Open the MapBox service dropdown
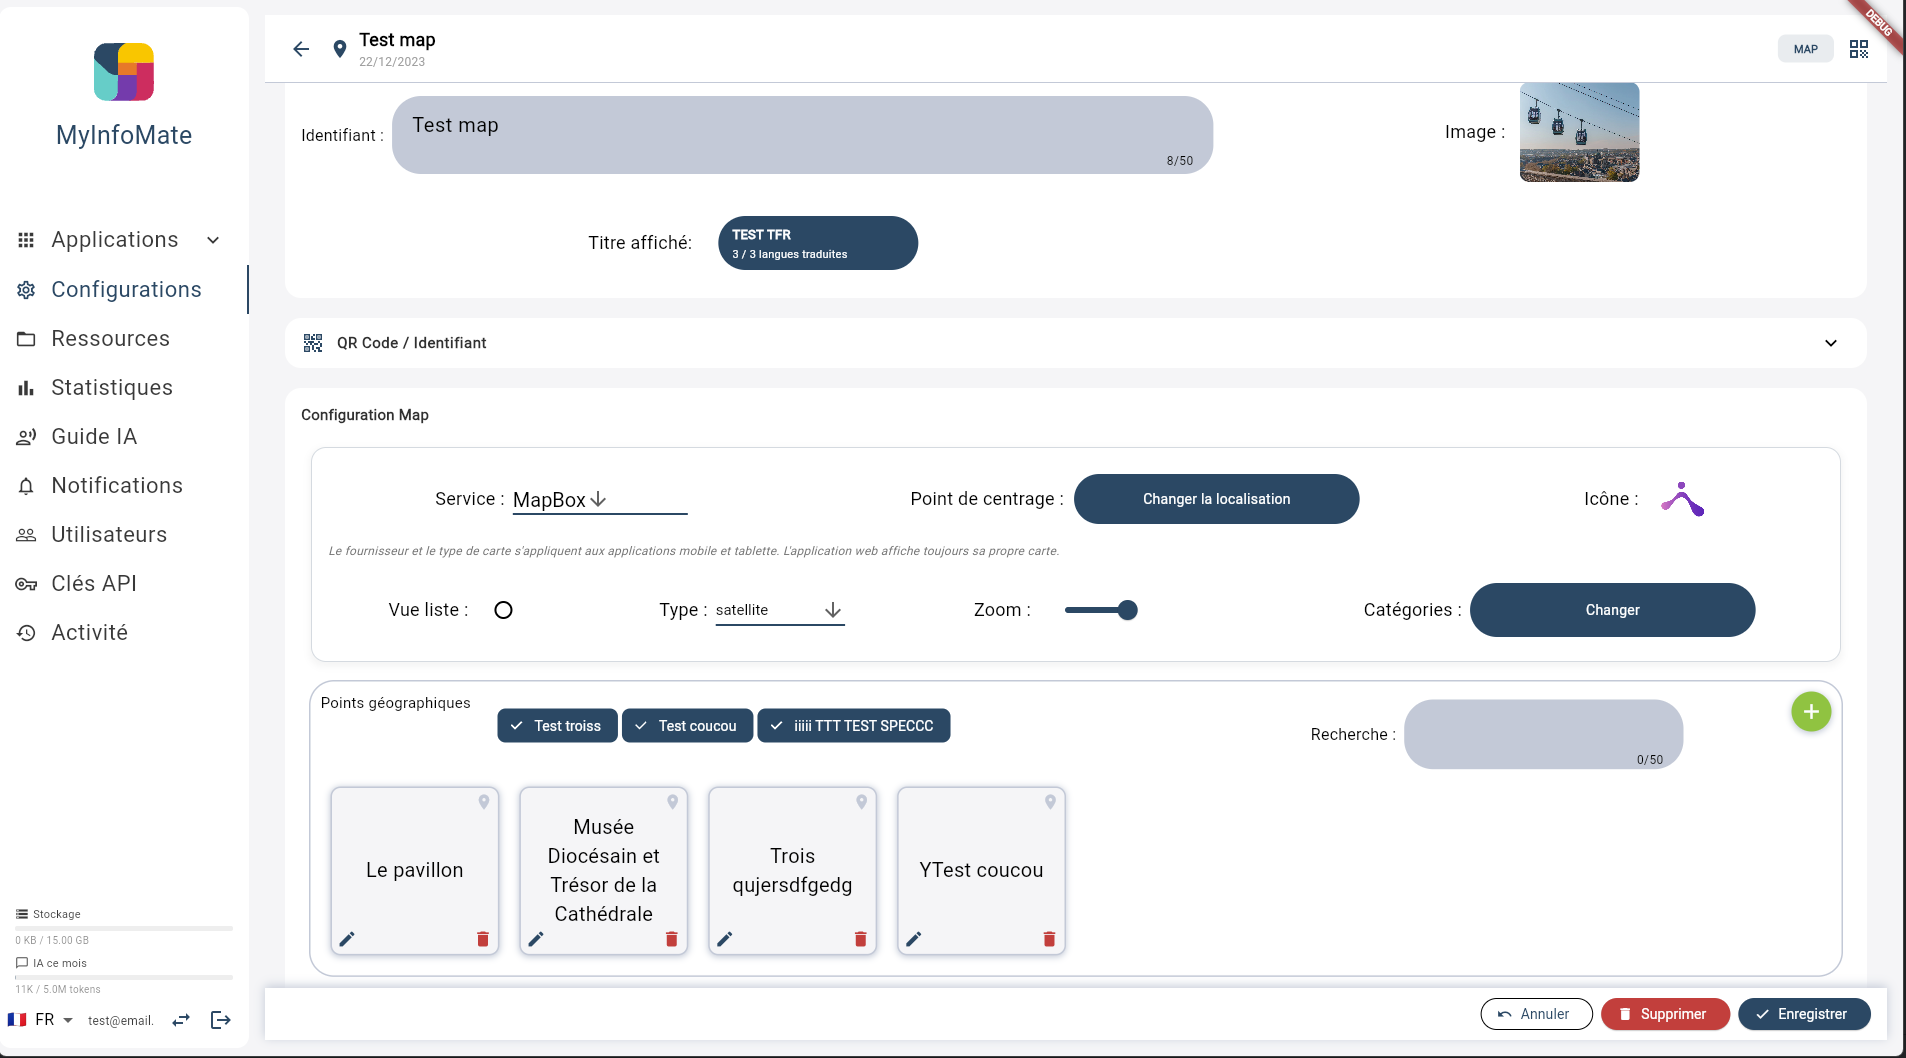The width and height of the screenshot is (1906, 1058). [x=600, y=500]
